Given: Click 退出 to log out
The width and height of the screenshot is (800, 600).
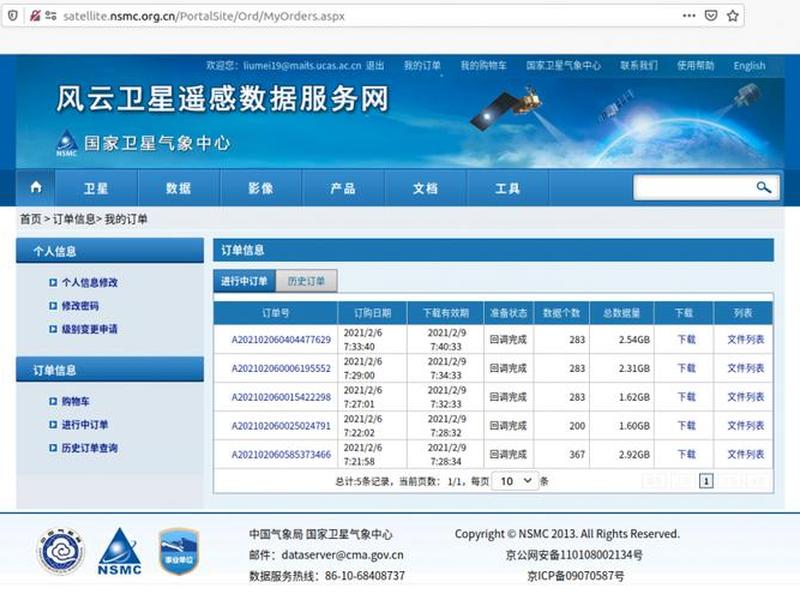Looking at the screenshot, I should 375,65.
